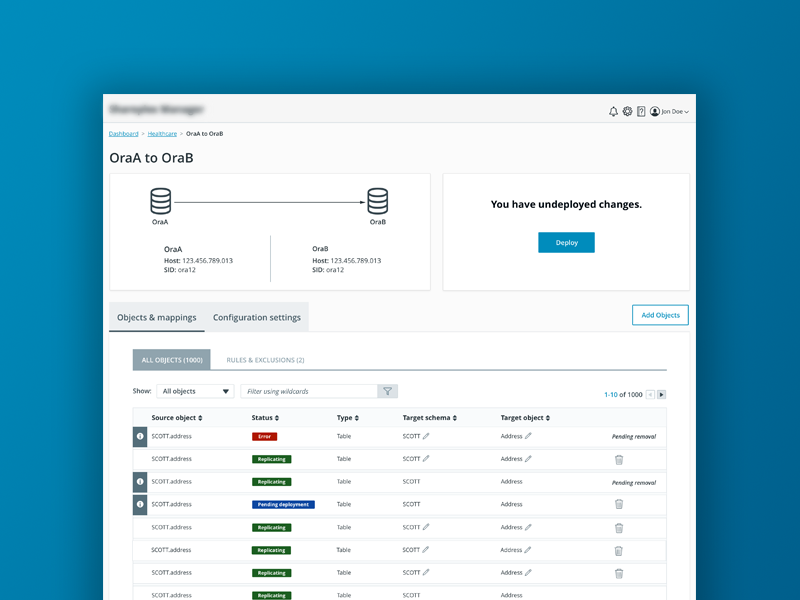Image resolution: width=800 pixels, height=600 pixels.
Task: Click Pending removal text in Error row
Action: pyautogui.click(x=634, y=437)
